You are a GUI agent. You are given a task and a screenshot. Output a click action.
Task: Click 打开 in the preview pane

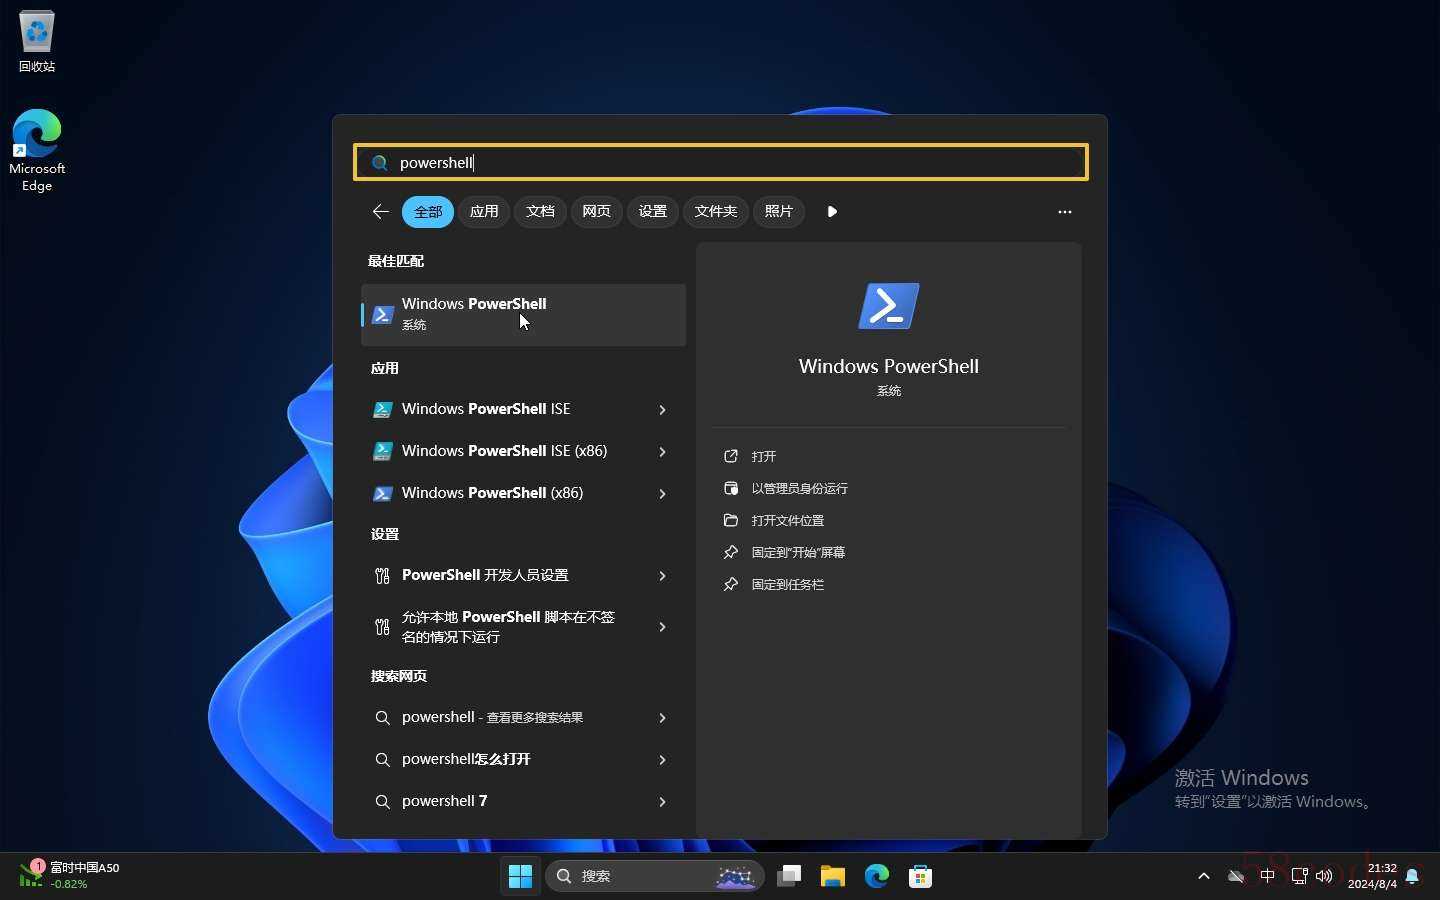[x=763, y=456]
